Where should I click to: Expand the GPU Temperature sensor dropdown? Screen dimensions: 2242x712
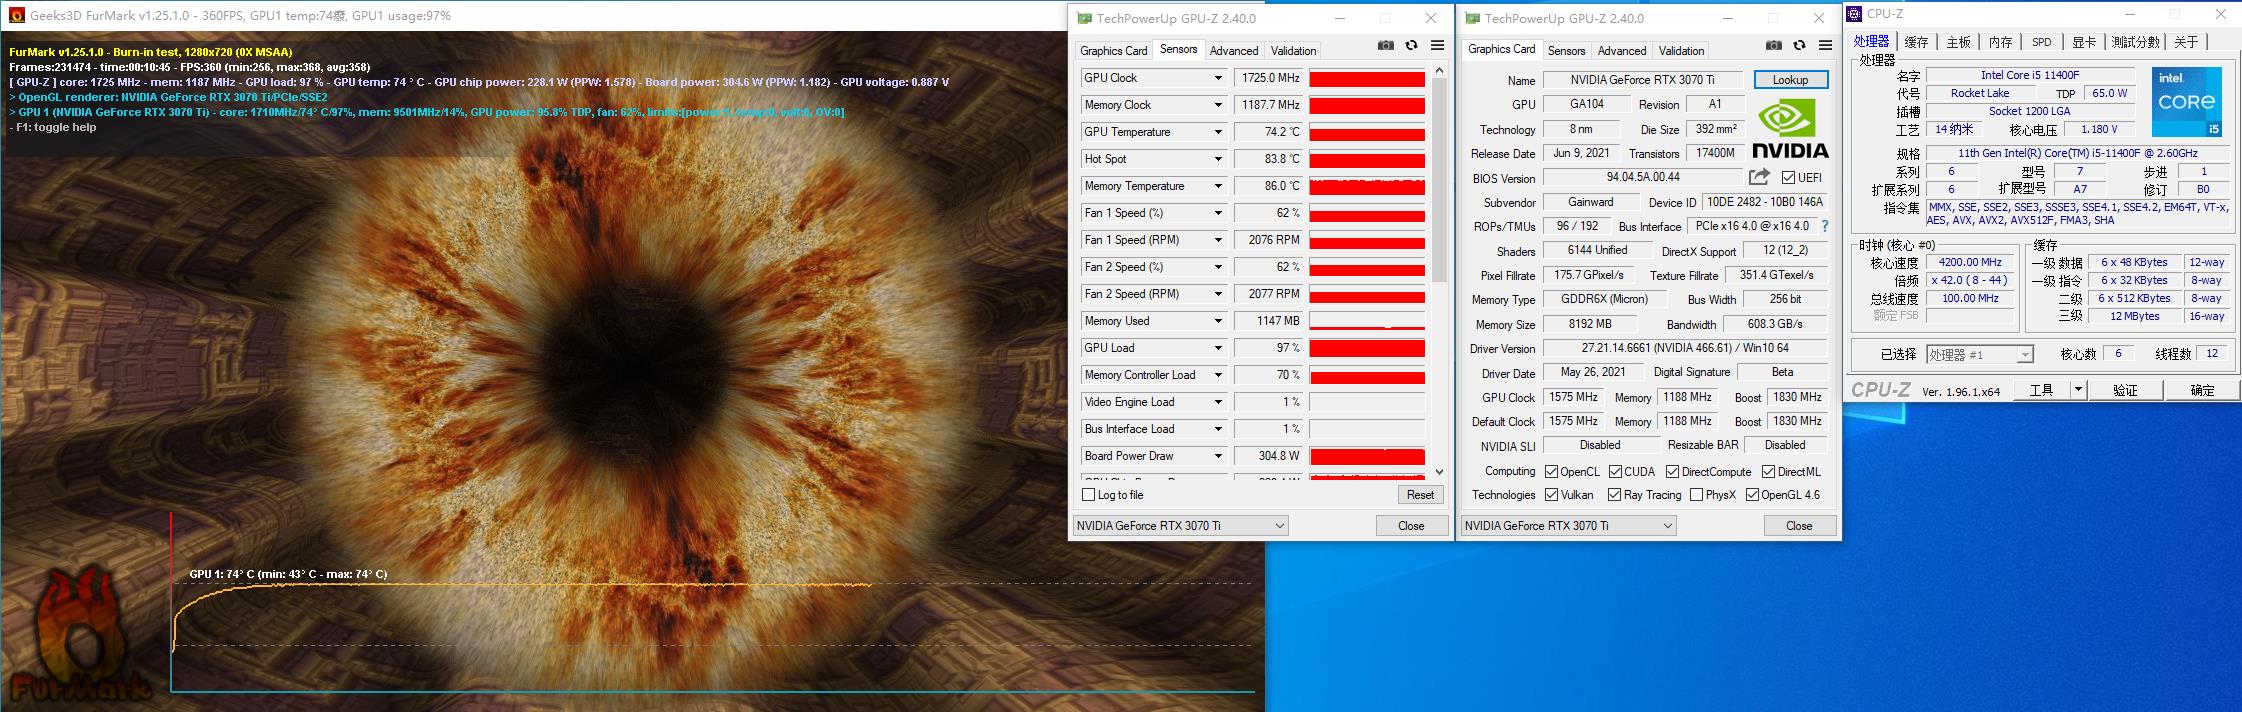pos(1218,132)
